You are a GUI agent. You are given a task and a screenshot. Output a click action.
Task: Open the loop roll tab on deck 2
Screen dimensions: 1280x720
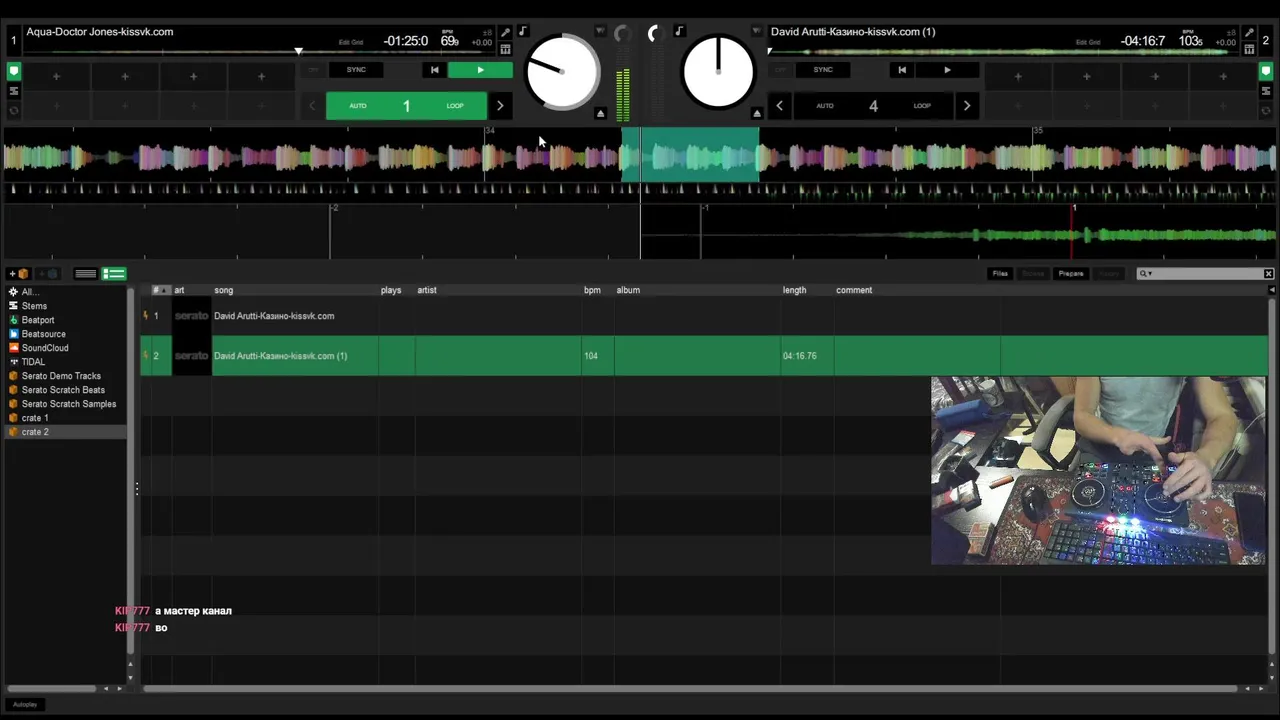click(x=1265, y=108)
